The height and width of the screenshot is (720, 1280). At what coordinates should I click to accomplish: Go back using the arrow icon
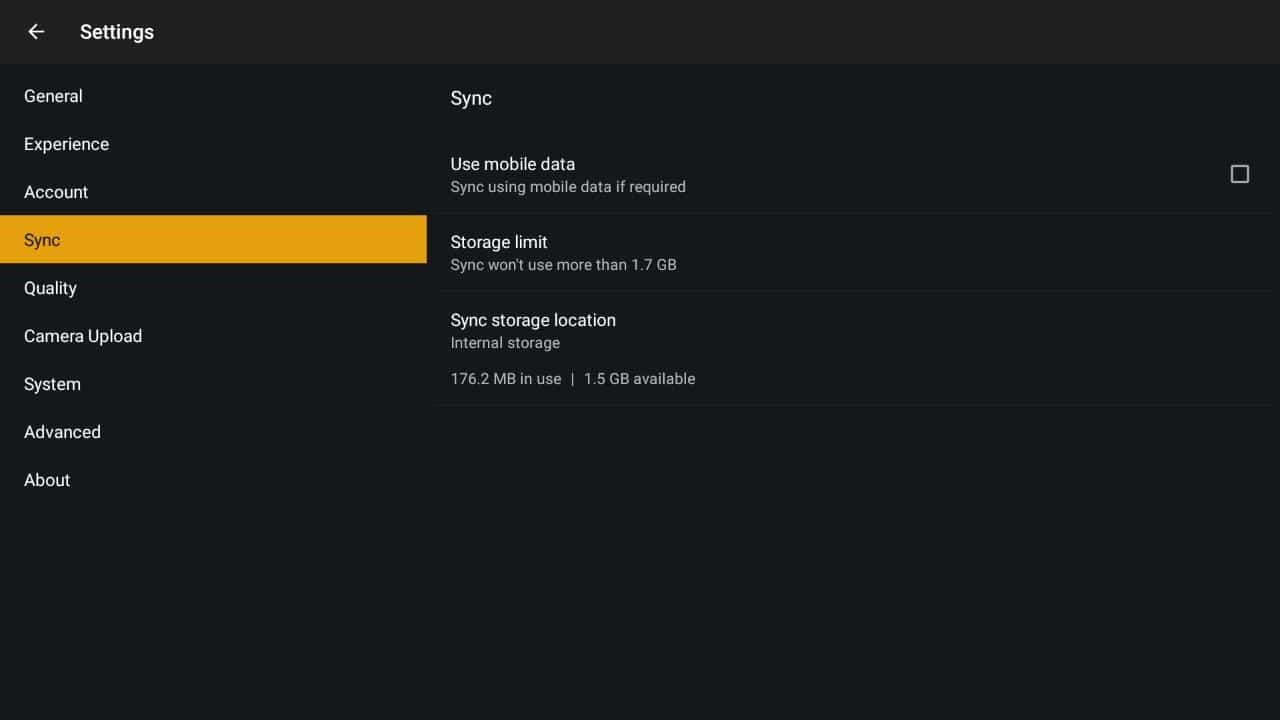click(36, 32)
